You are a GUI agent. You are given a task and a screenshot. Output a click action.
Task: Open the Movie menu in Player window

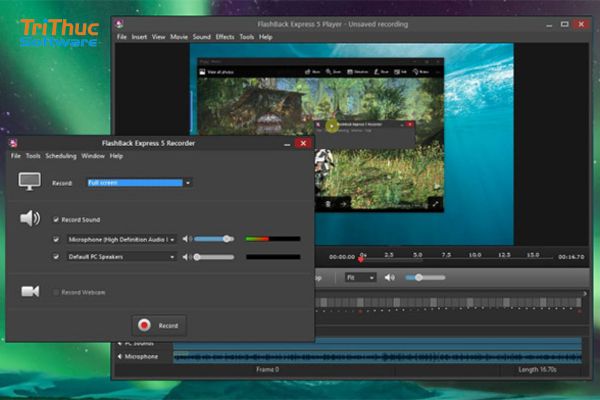179,37
